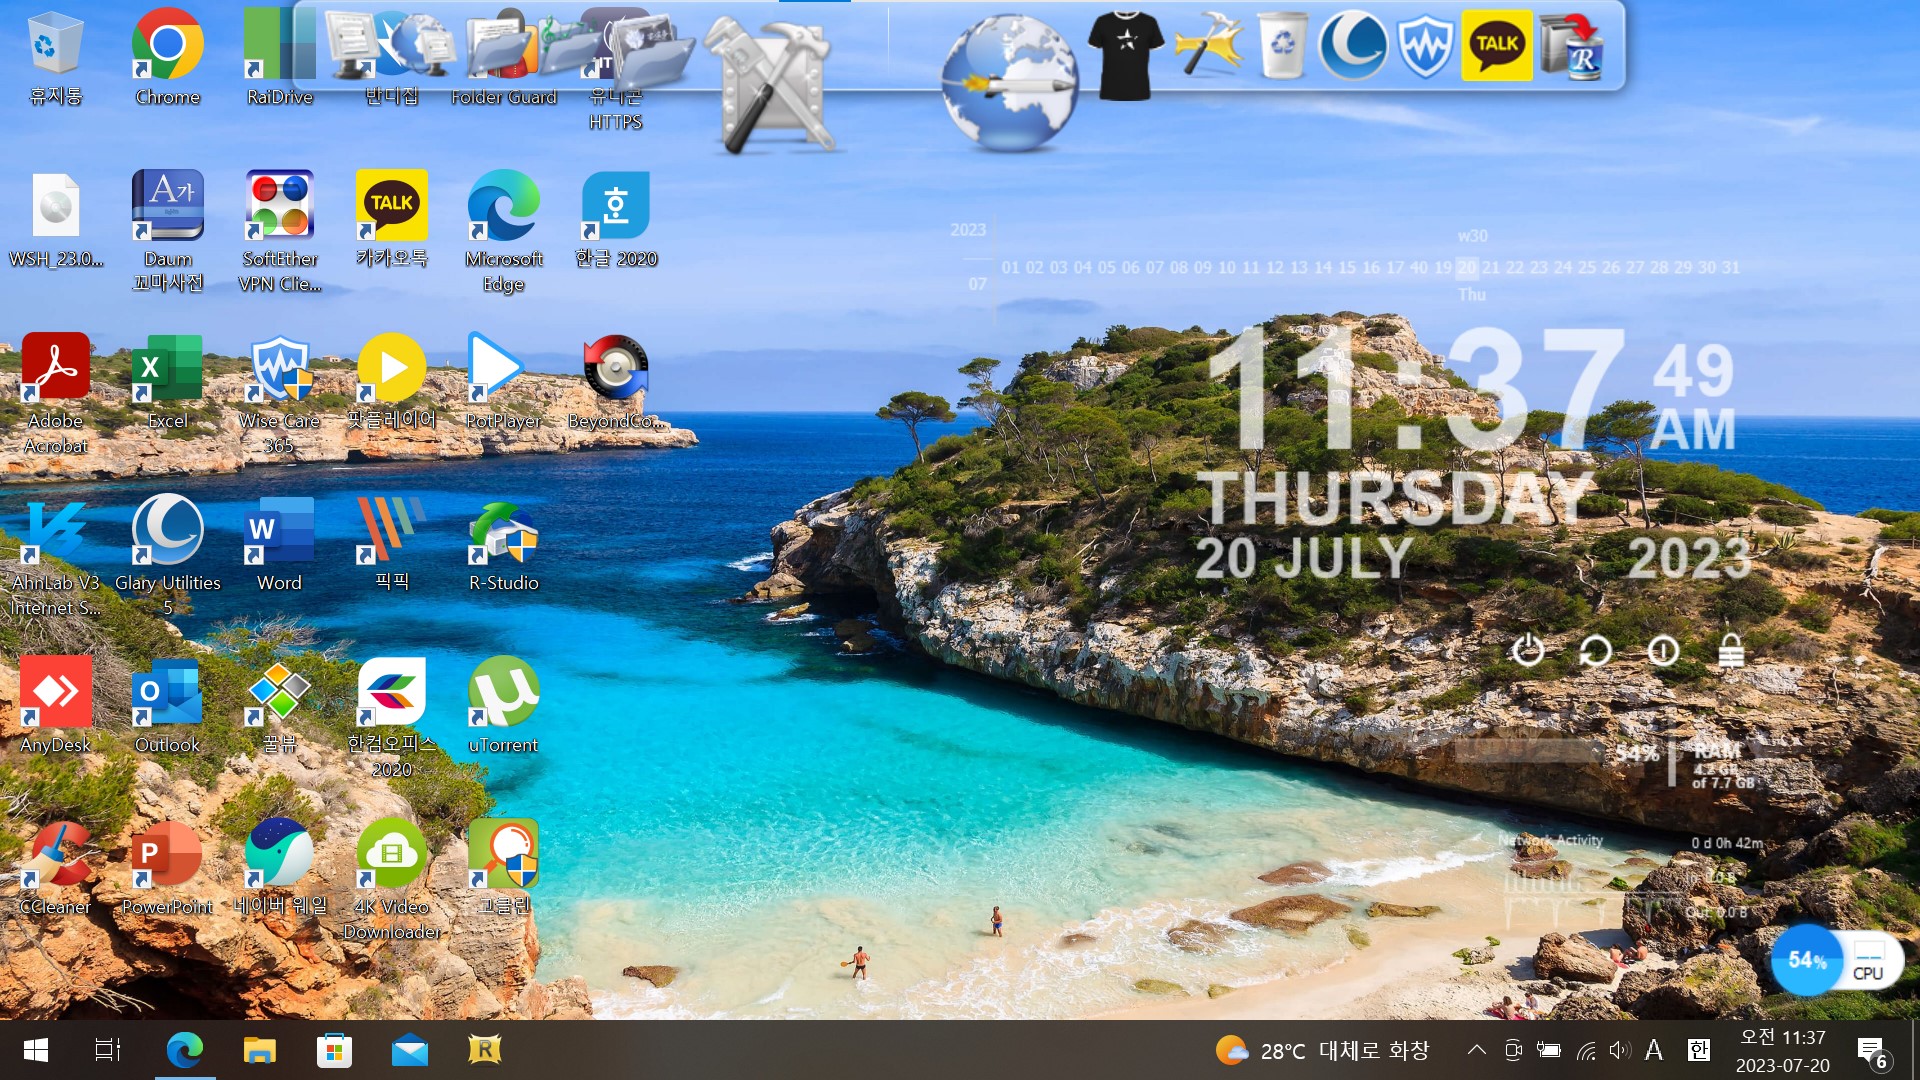Open the 고클린 shortcut

coord(503,866)
